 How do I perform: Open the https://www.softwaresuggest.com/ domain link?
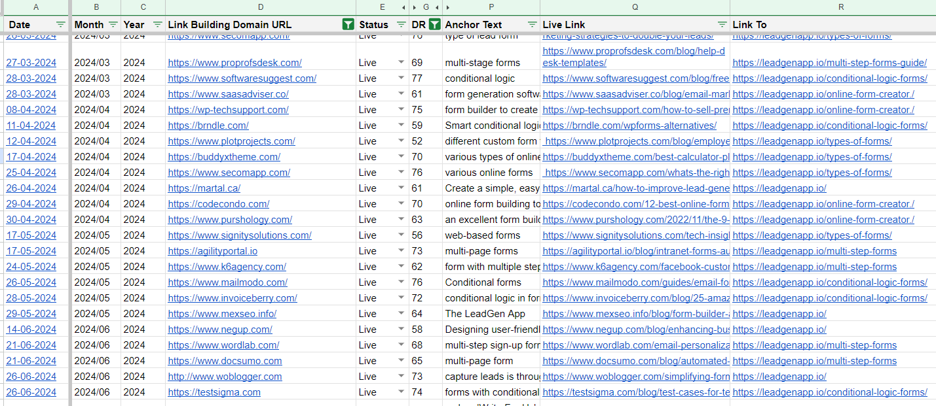(242, 78)
